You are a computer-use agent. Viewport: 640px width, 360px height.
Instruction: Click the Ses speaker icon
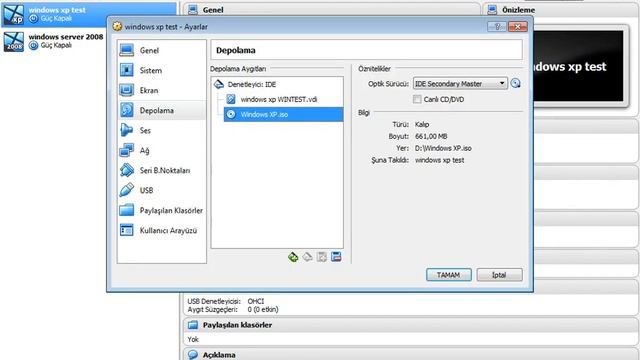click(127, 130)
